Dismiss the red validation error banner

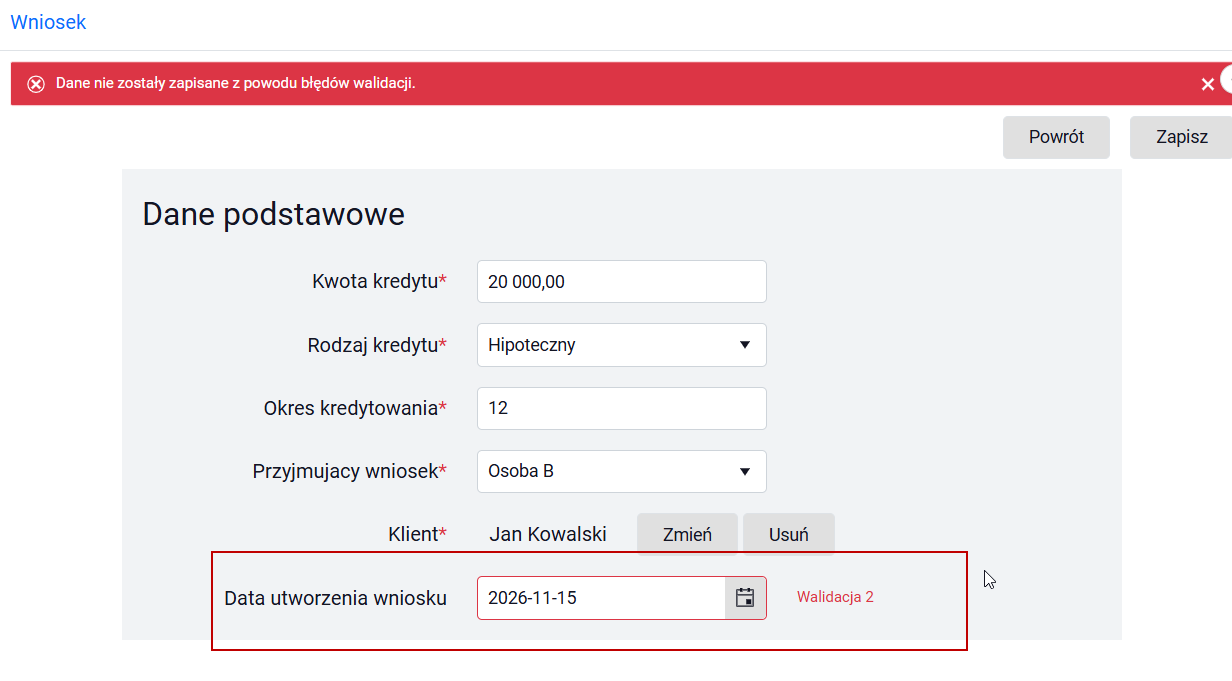[1207, 84]
